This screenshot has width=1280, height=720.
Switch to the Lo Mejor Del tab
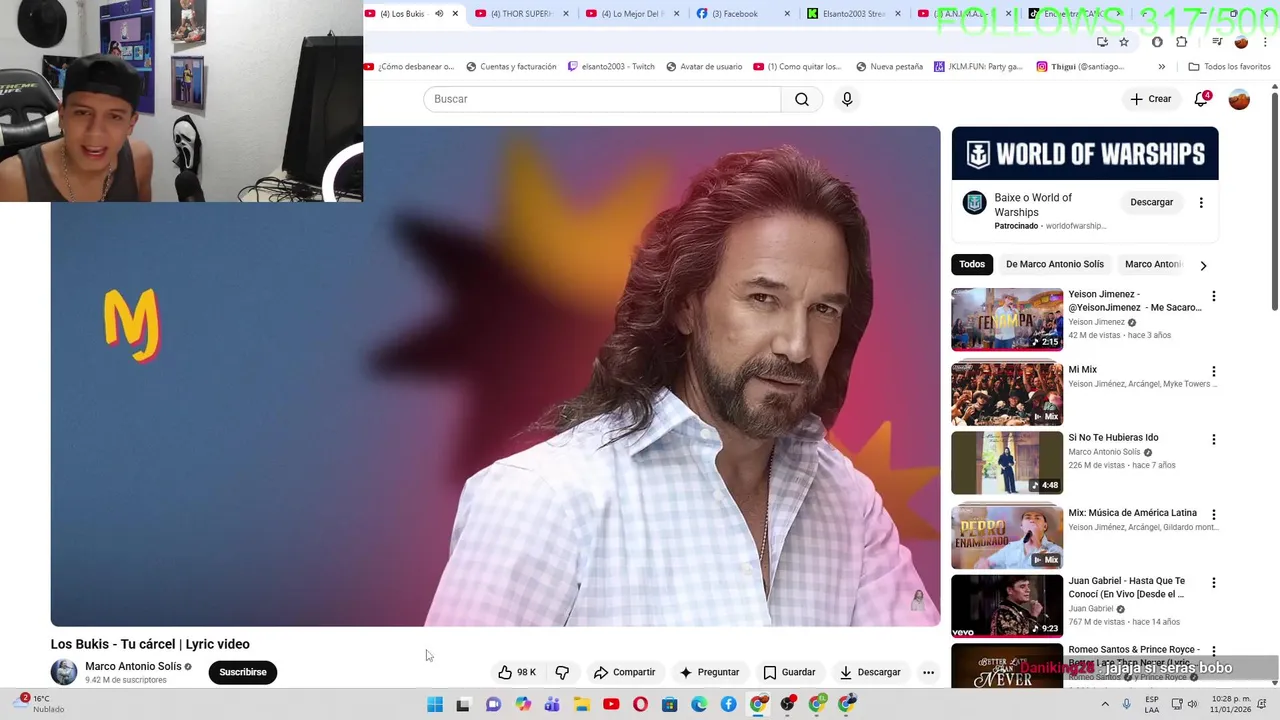pos(631,14)
